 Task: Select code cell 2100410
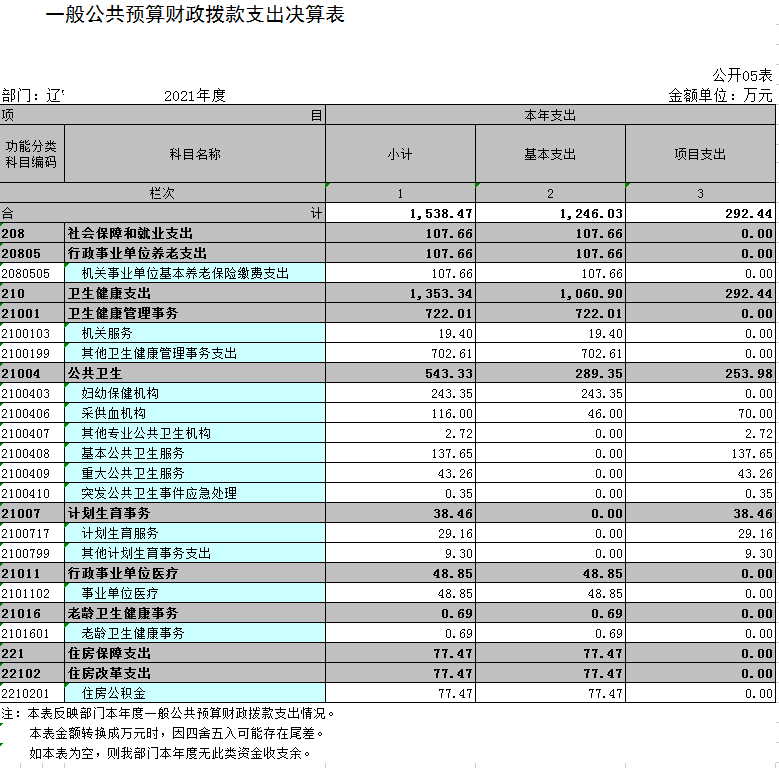(32, 493)
